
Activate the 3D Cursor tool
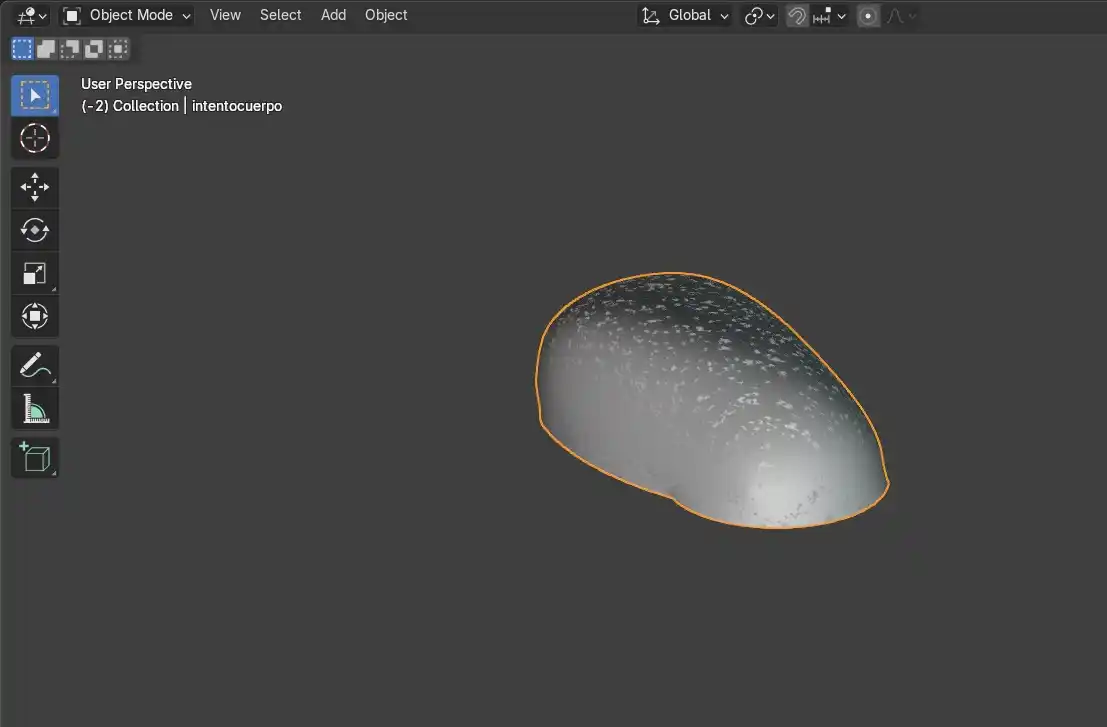tap(35, 138)
